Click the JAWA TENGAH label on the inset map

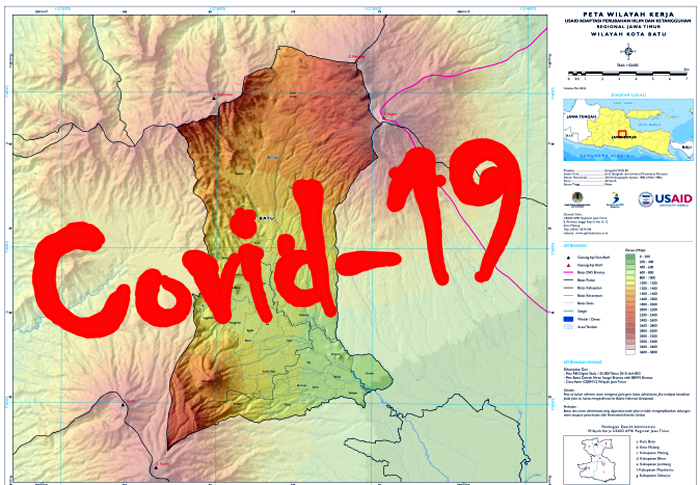(582, 117)
